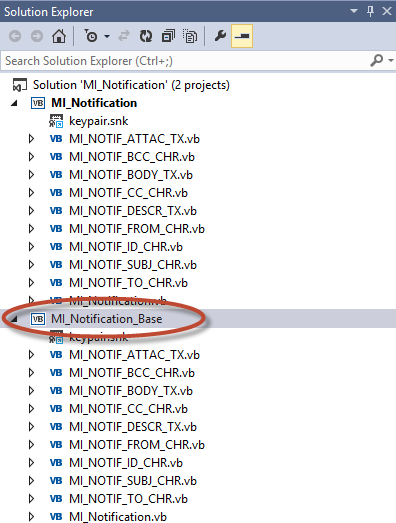Open Properties wrench icon

220,35
